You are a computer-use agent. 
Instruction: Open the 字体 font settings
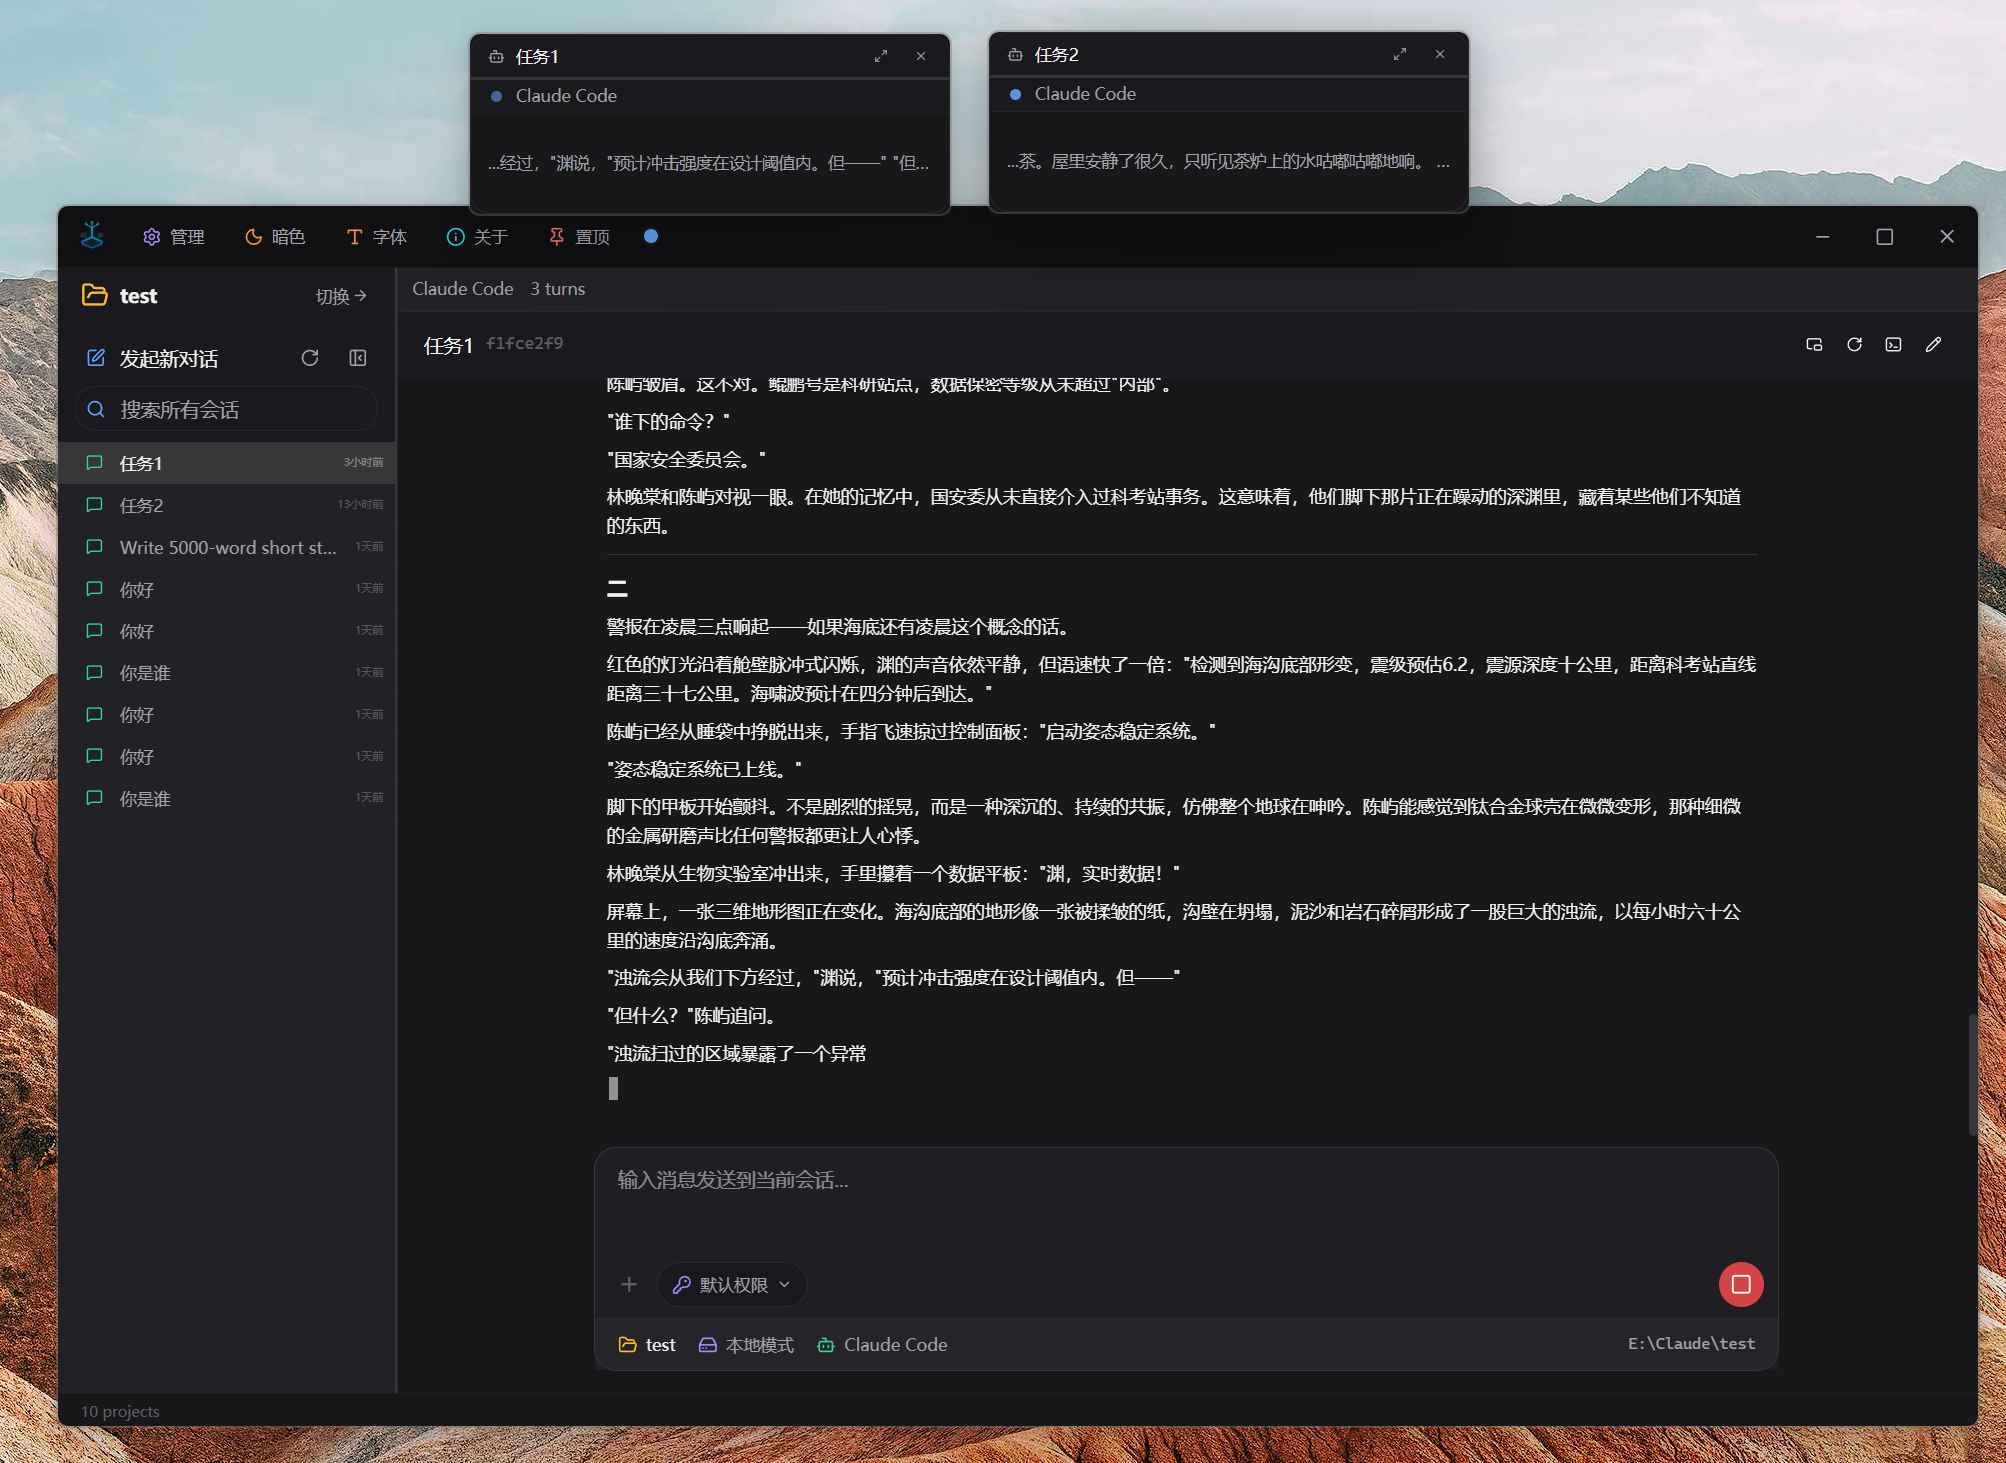(x=376, y=237)
